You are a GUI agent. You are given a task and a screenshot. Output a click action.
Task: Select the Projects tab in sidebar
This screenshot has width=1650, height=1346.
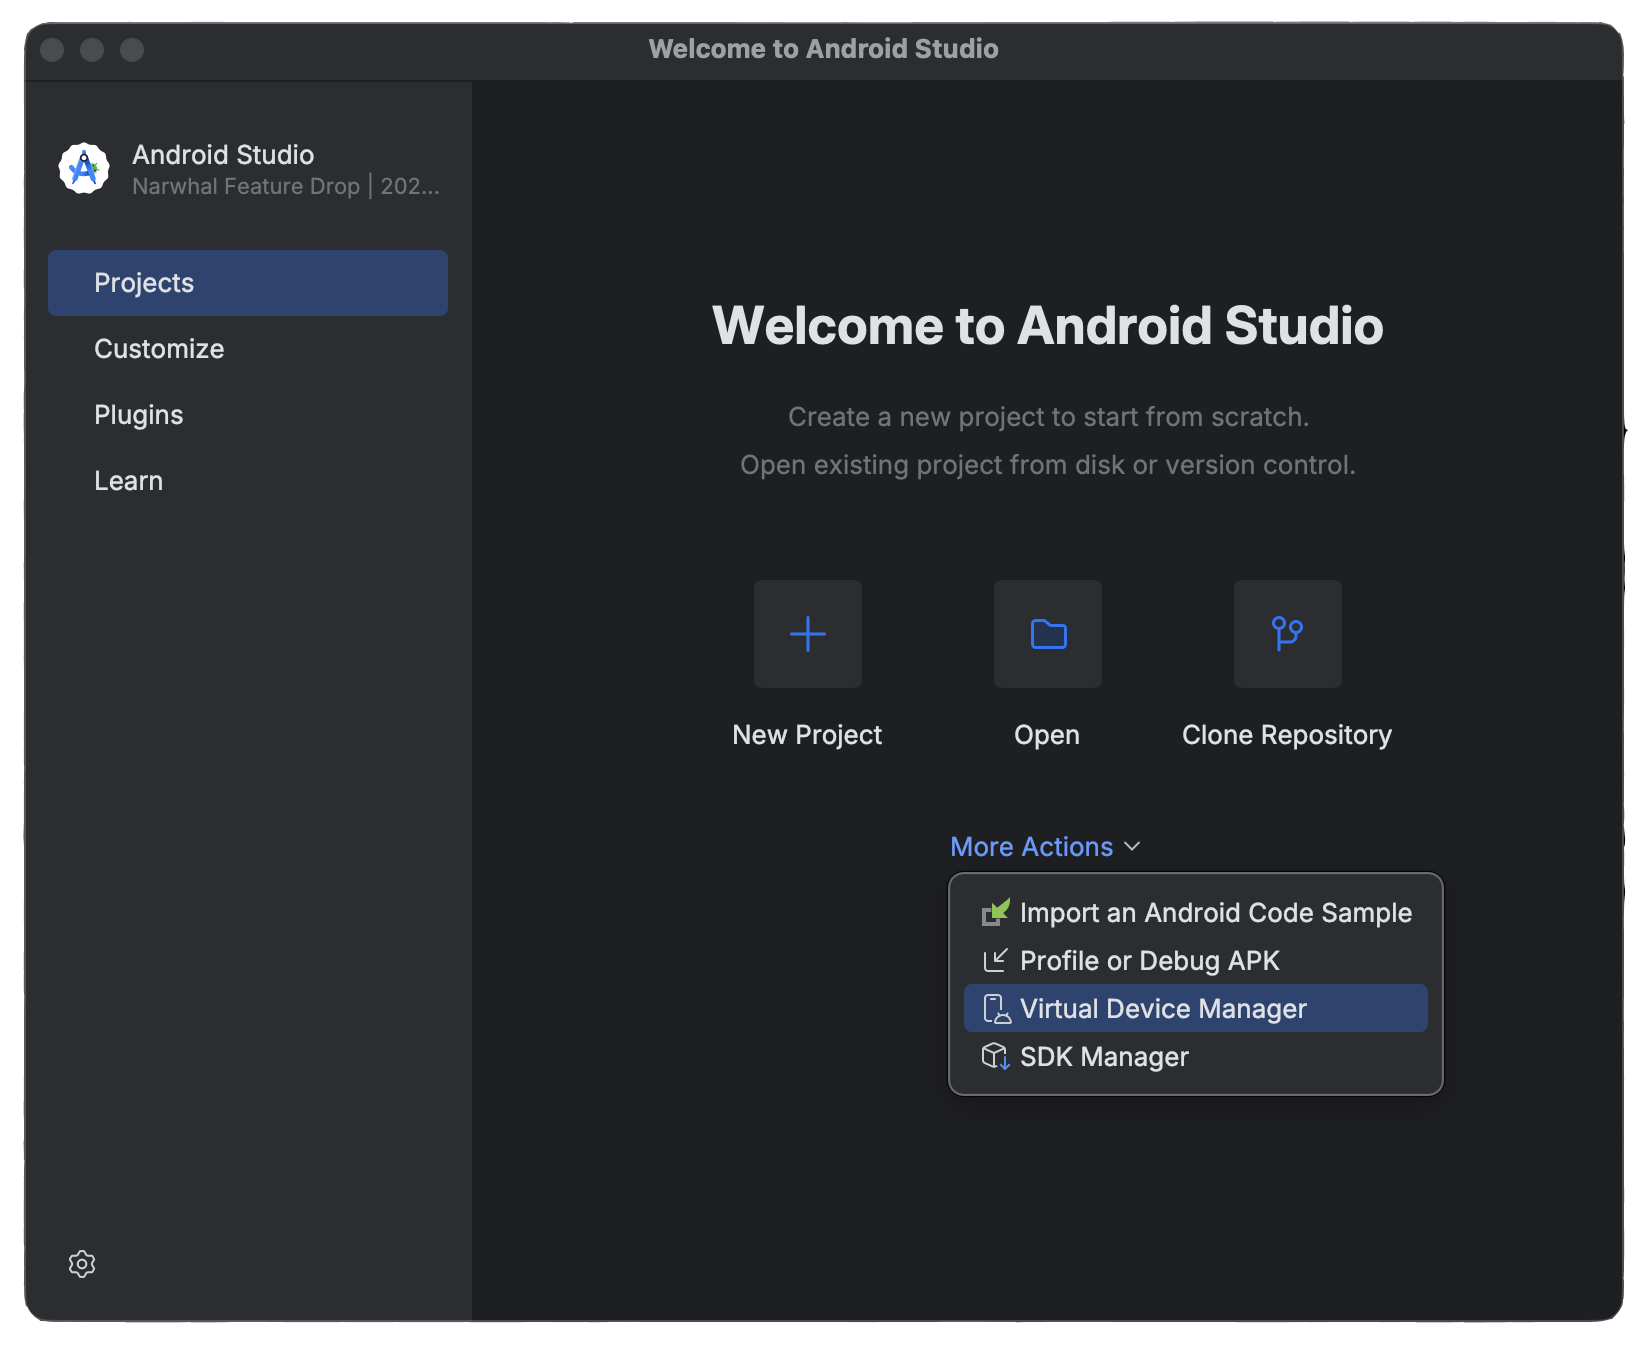[248, 283]
